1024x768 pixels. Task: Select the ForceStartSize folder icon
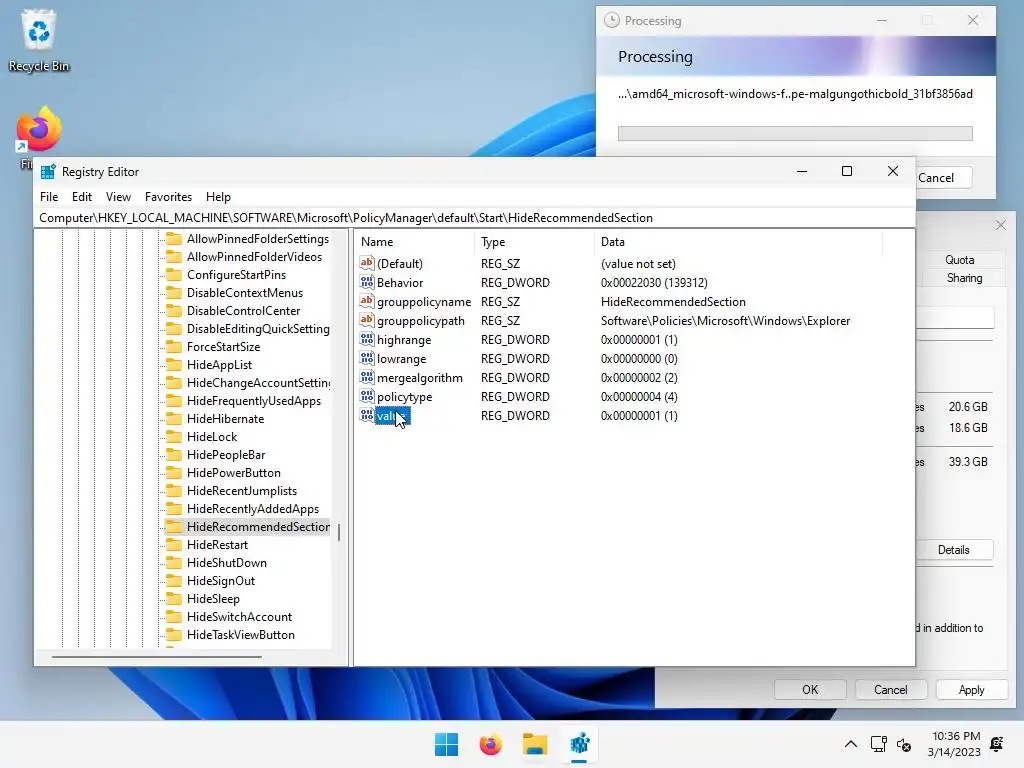pyautogui.click(x=174, y=347)
